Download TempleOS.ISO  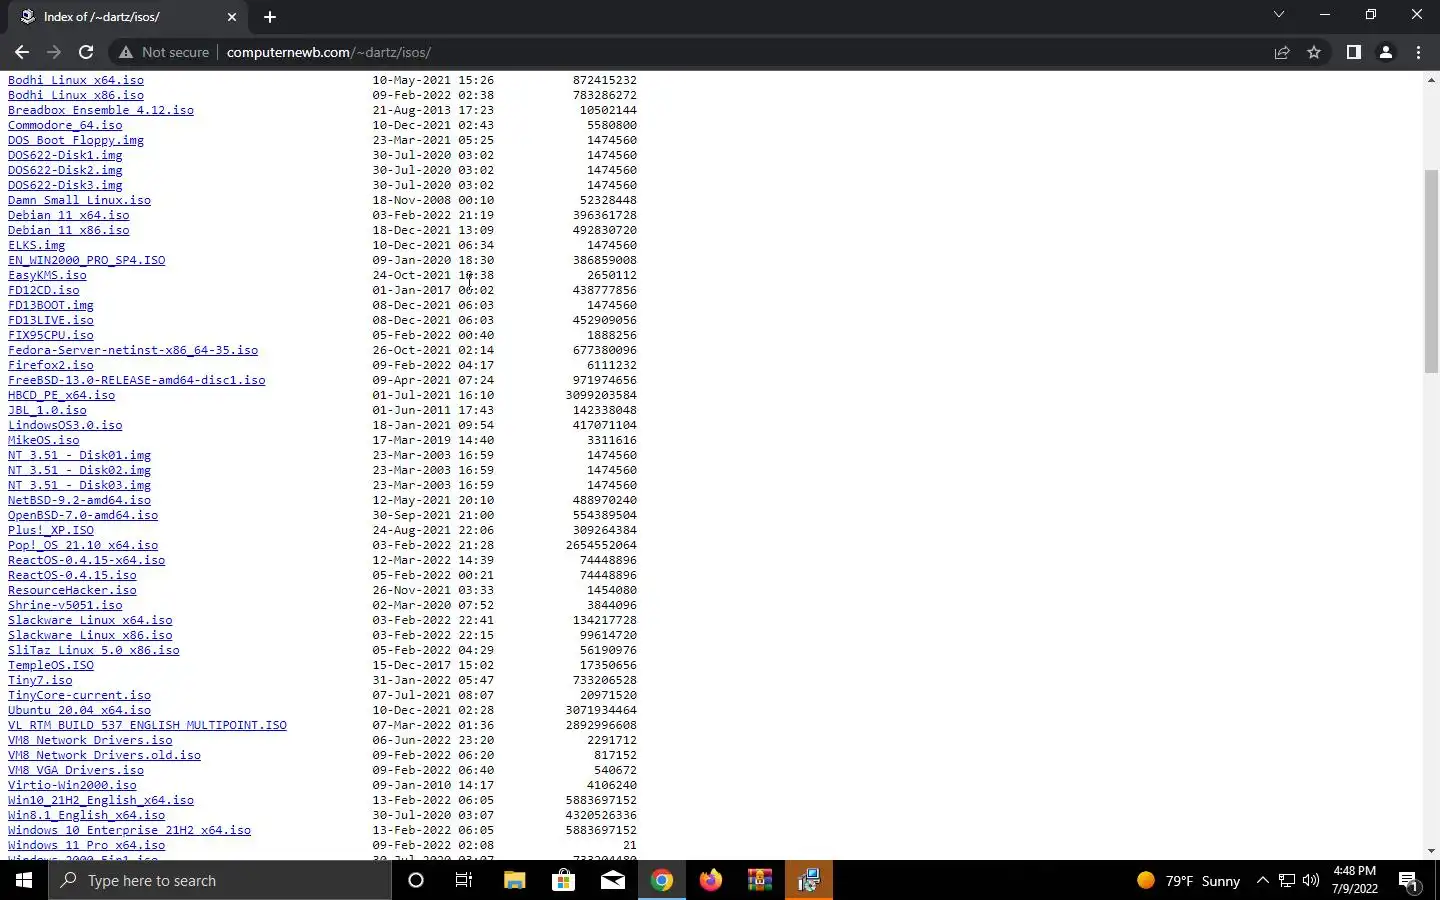[51, 665]
